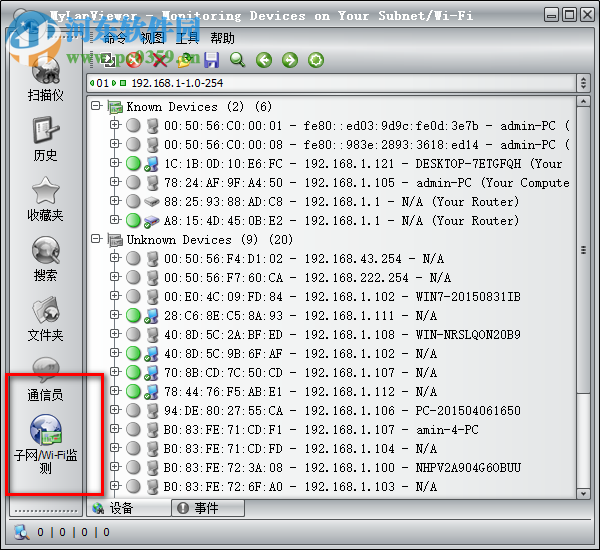600x550 pixels.
Task: Expand the 00:50:56:F4:D1:02 device node
Action: pos(114,258)
